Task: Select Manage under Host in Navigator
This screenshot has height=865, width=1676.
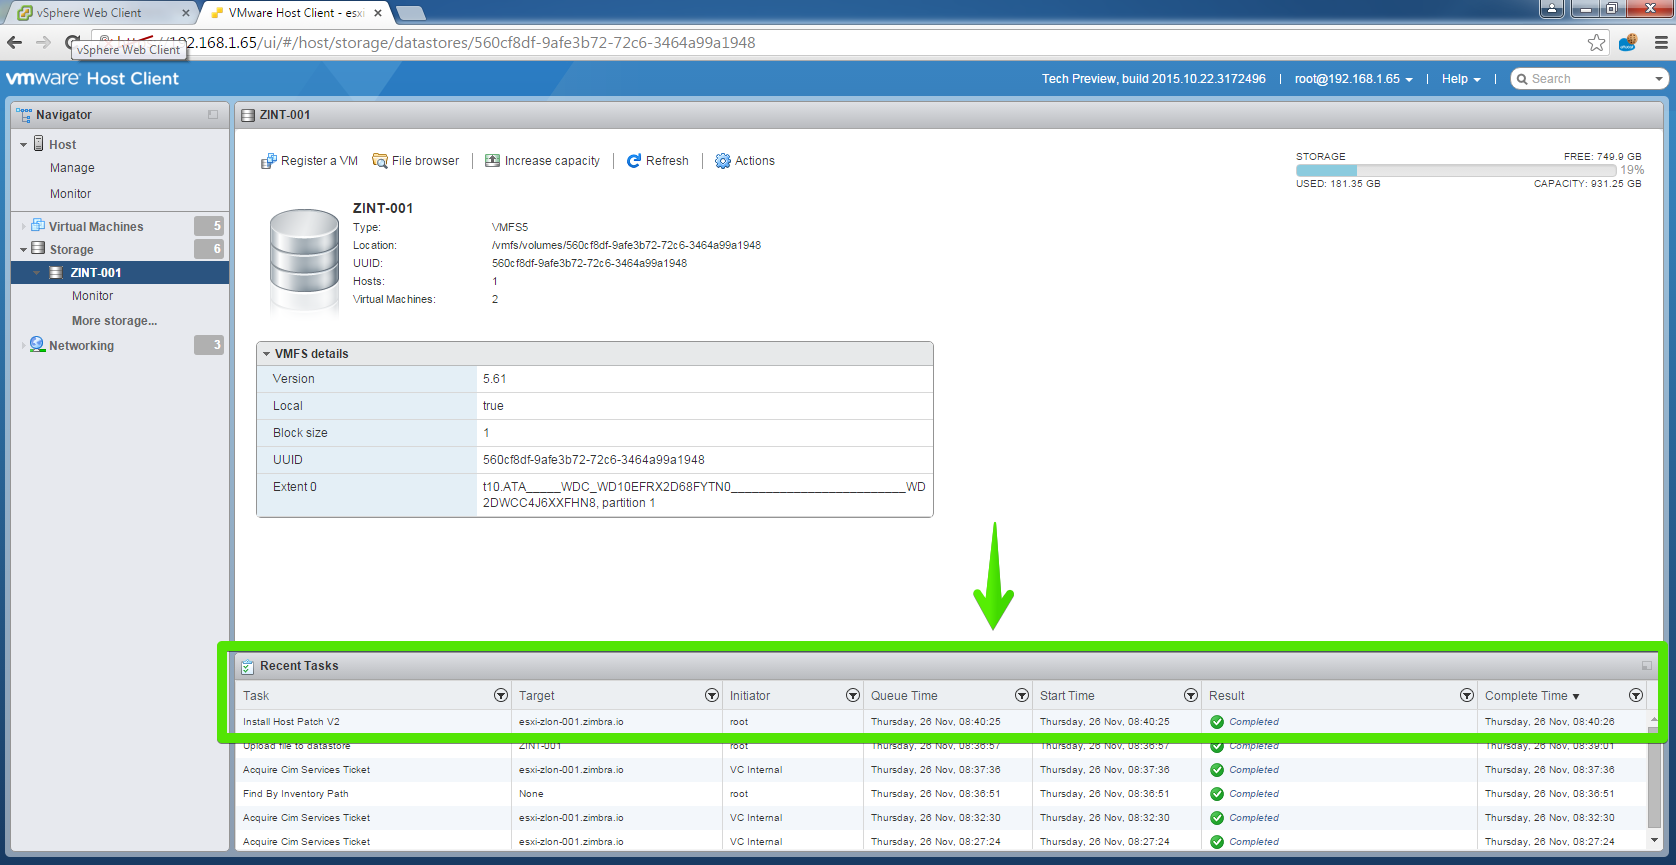Action: point(72,168)
